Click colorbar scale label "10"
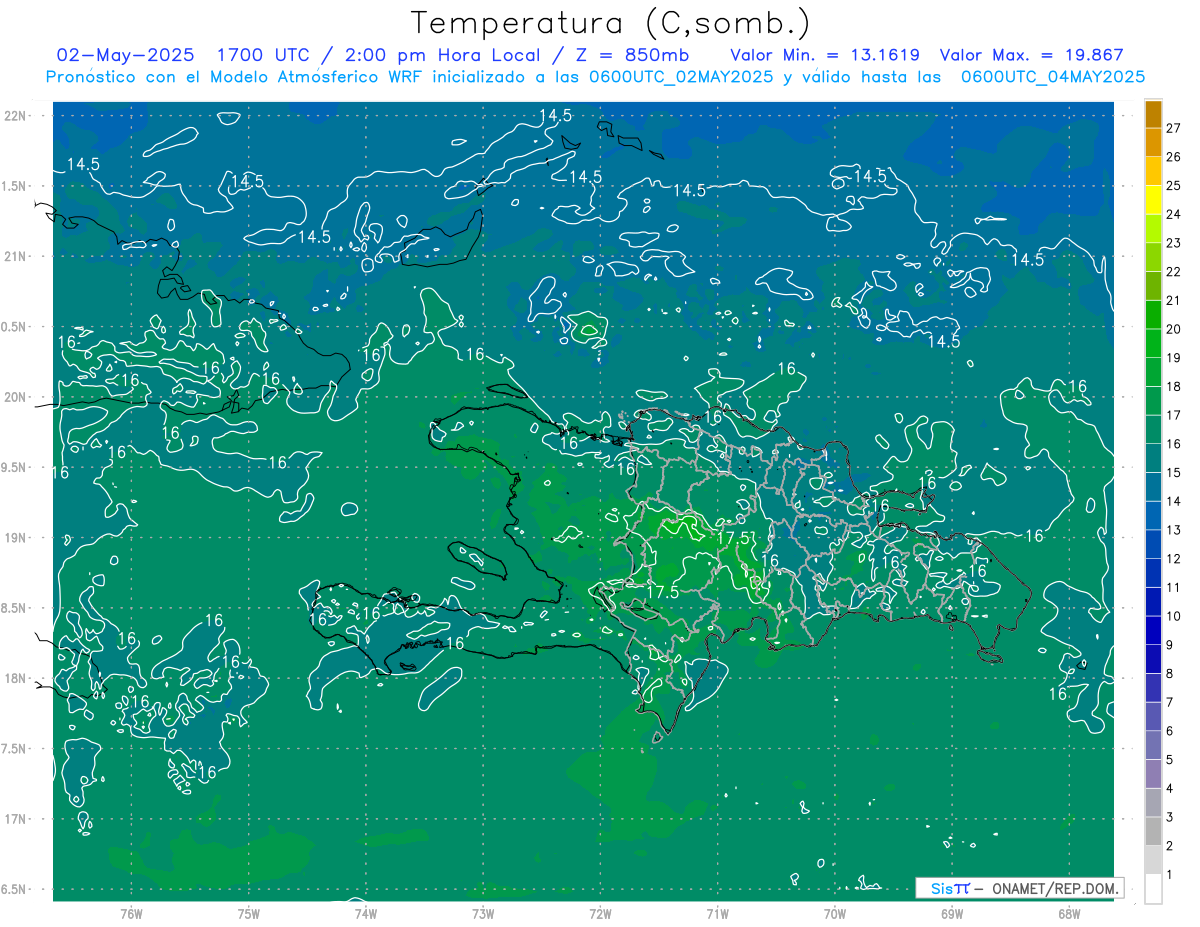The height and width of the screenshot is (927, 1200). [1173, 616]
